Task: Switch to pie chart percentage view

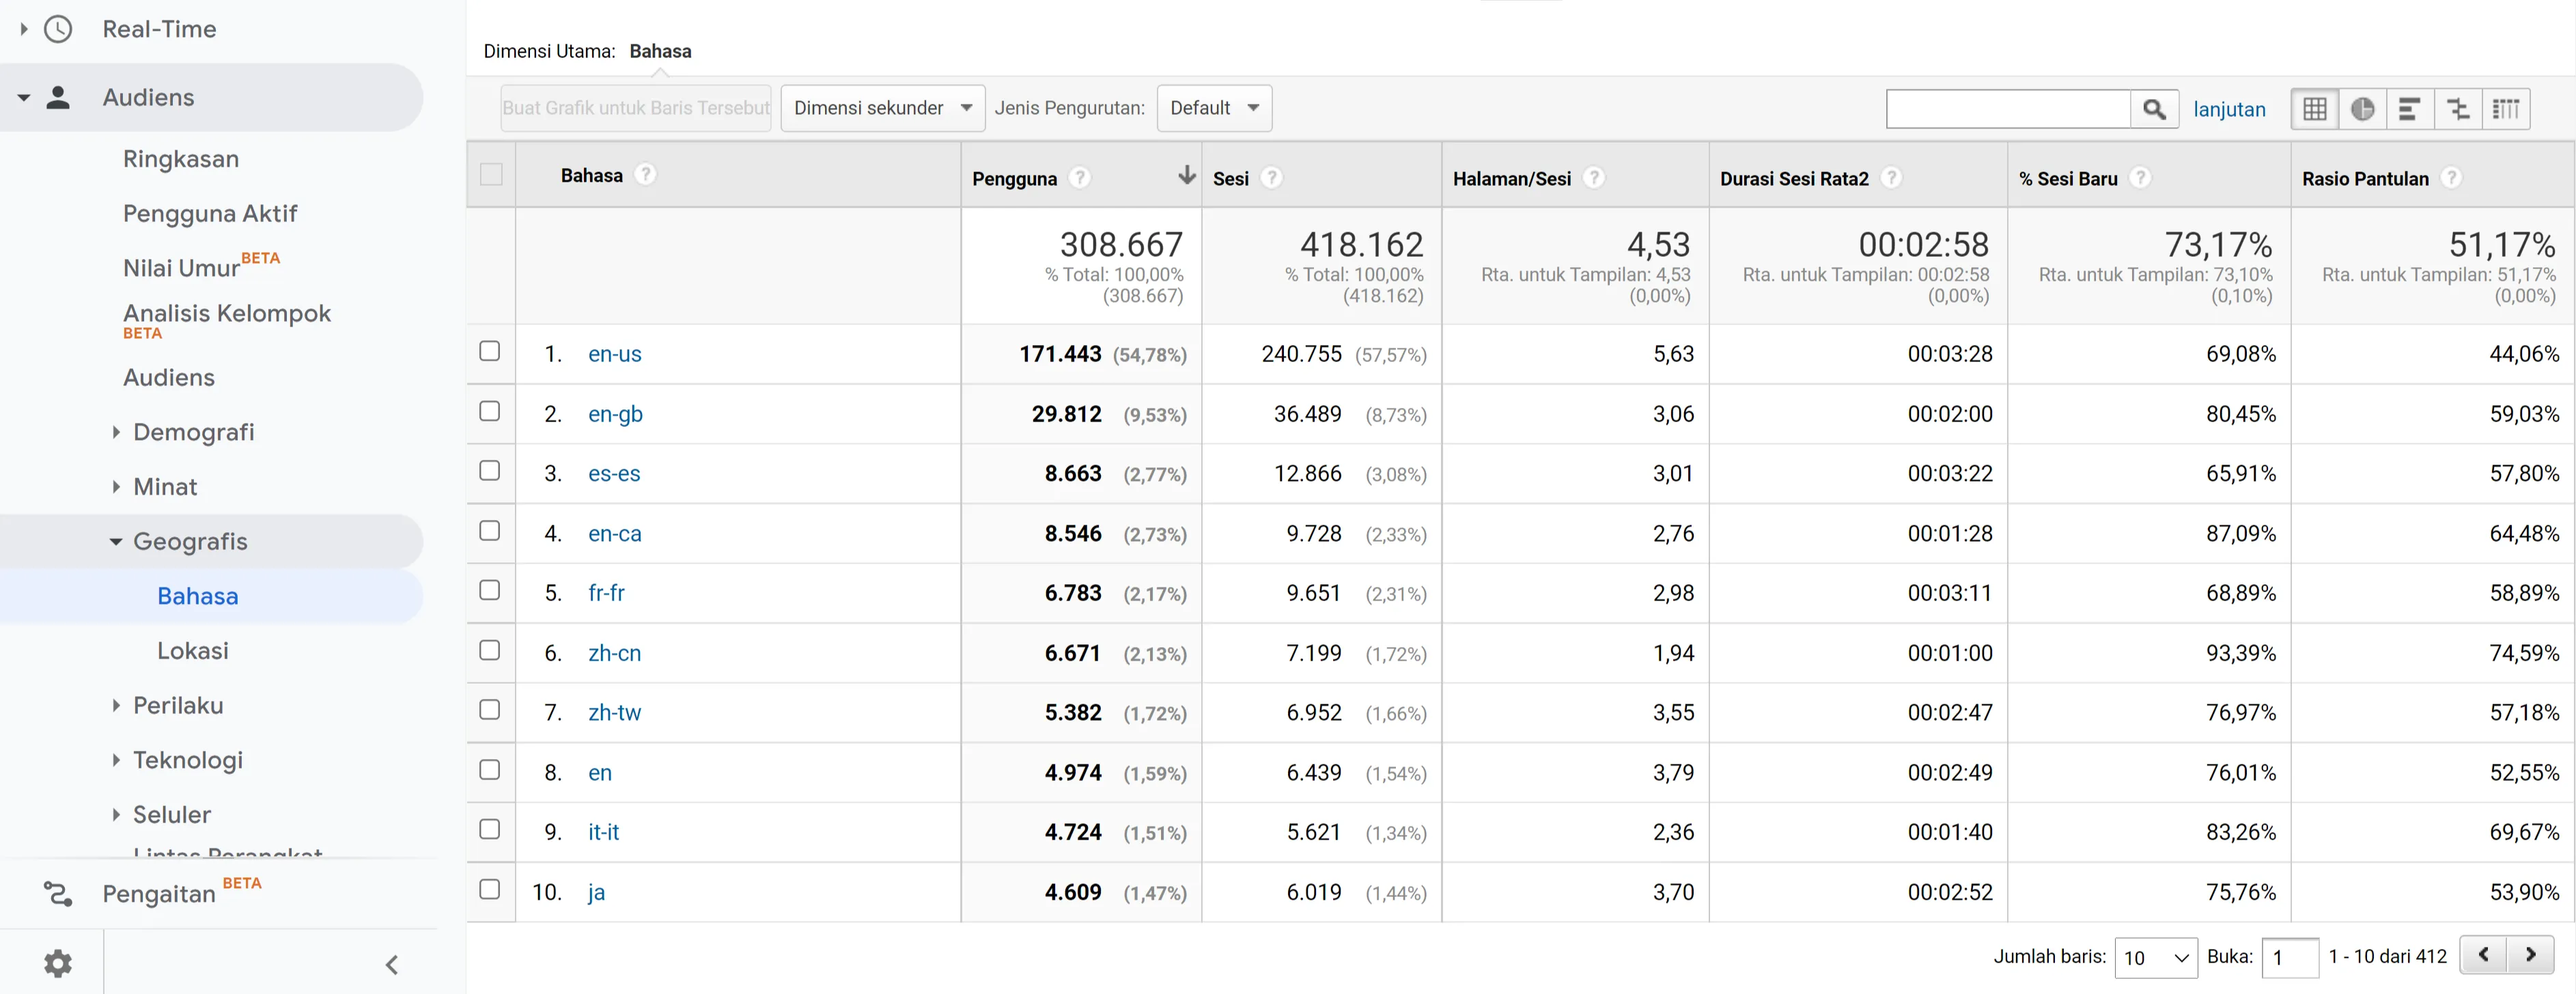Action: coord(2362,109)
